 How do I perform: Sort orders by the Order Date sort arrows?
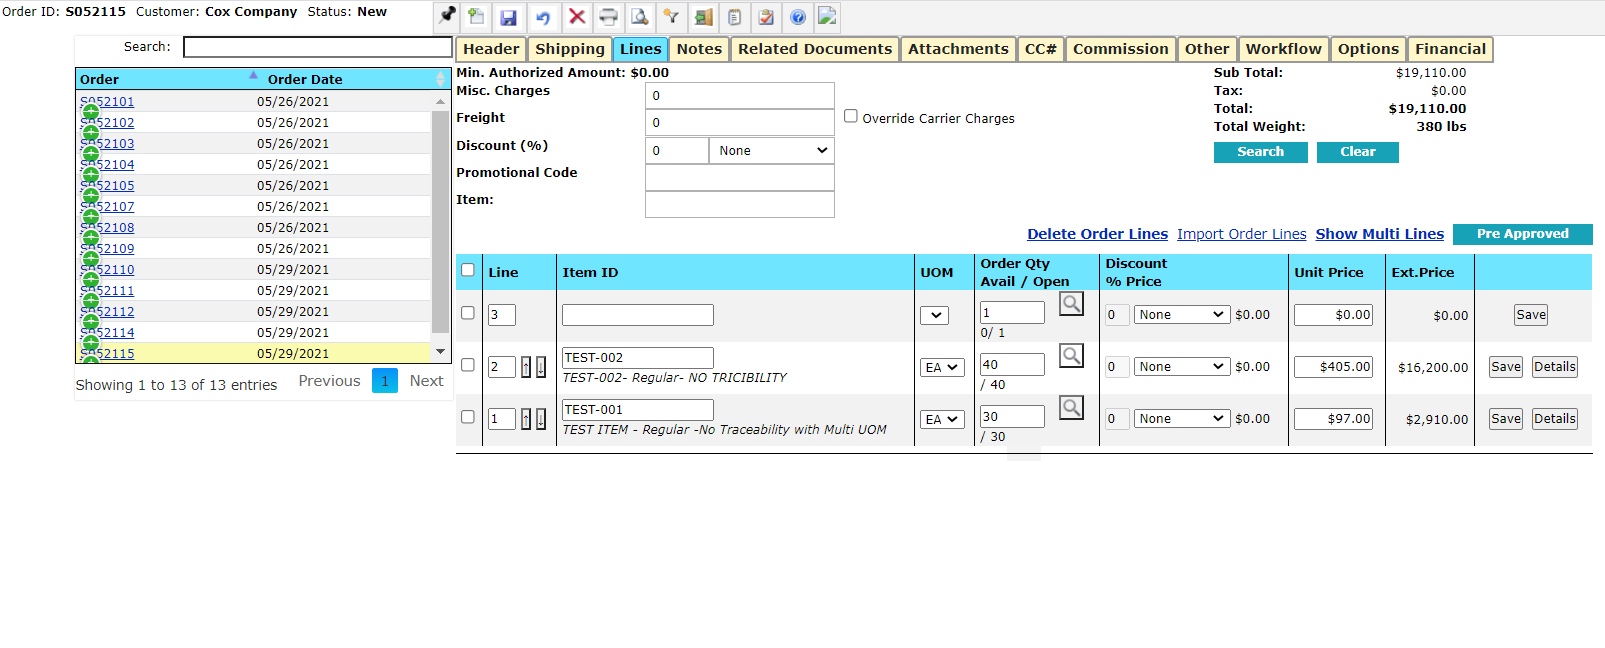441,79
